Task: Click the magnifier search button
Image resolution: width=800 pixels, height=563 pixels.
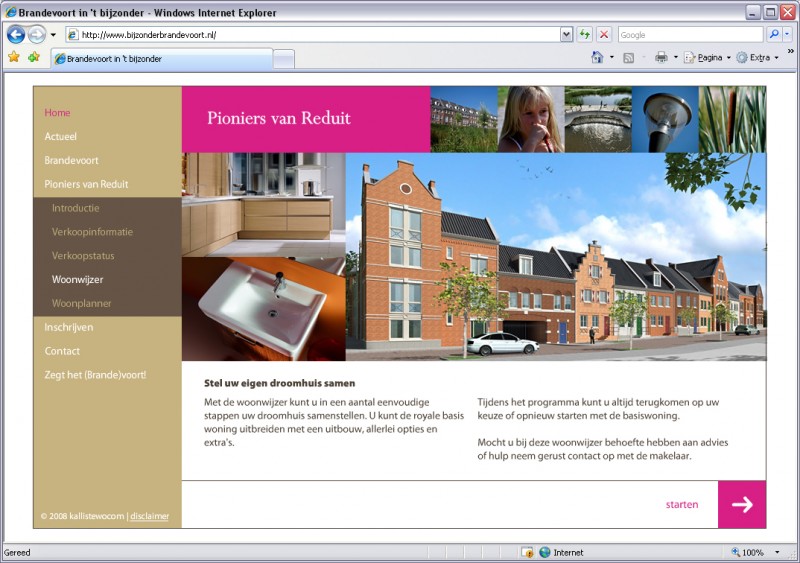Action: [x=774, y=35]
